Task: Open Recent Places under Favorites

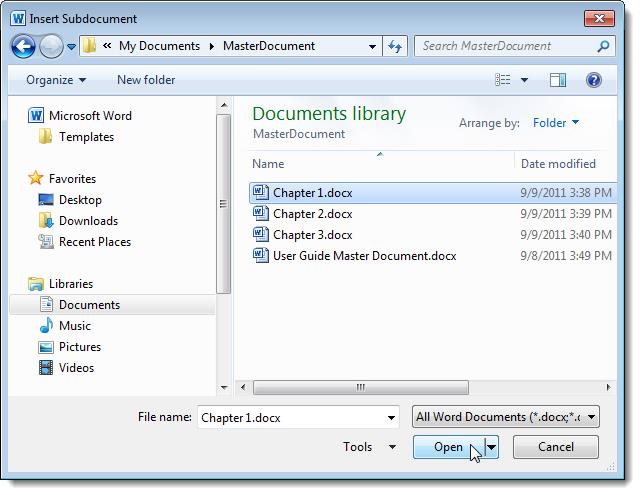Action: click(x=84, y=242)
